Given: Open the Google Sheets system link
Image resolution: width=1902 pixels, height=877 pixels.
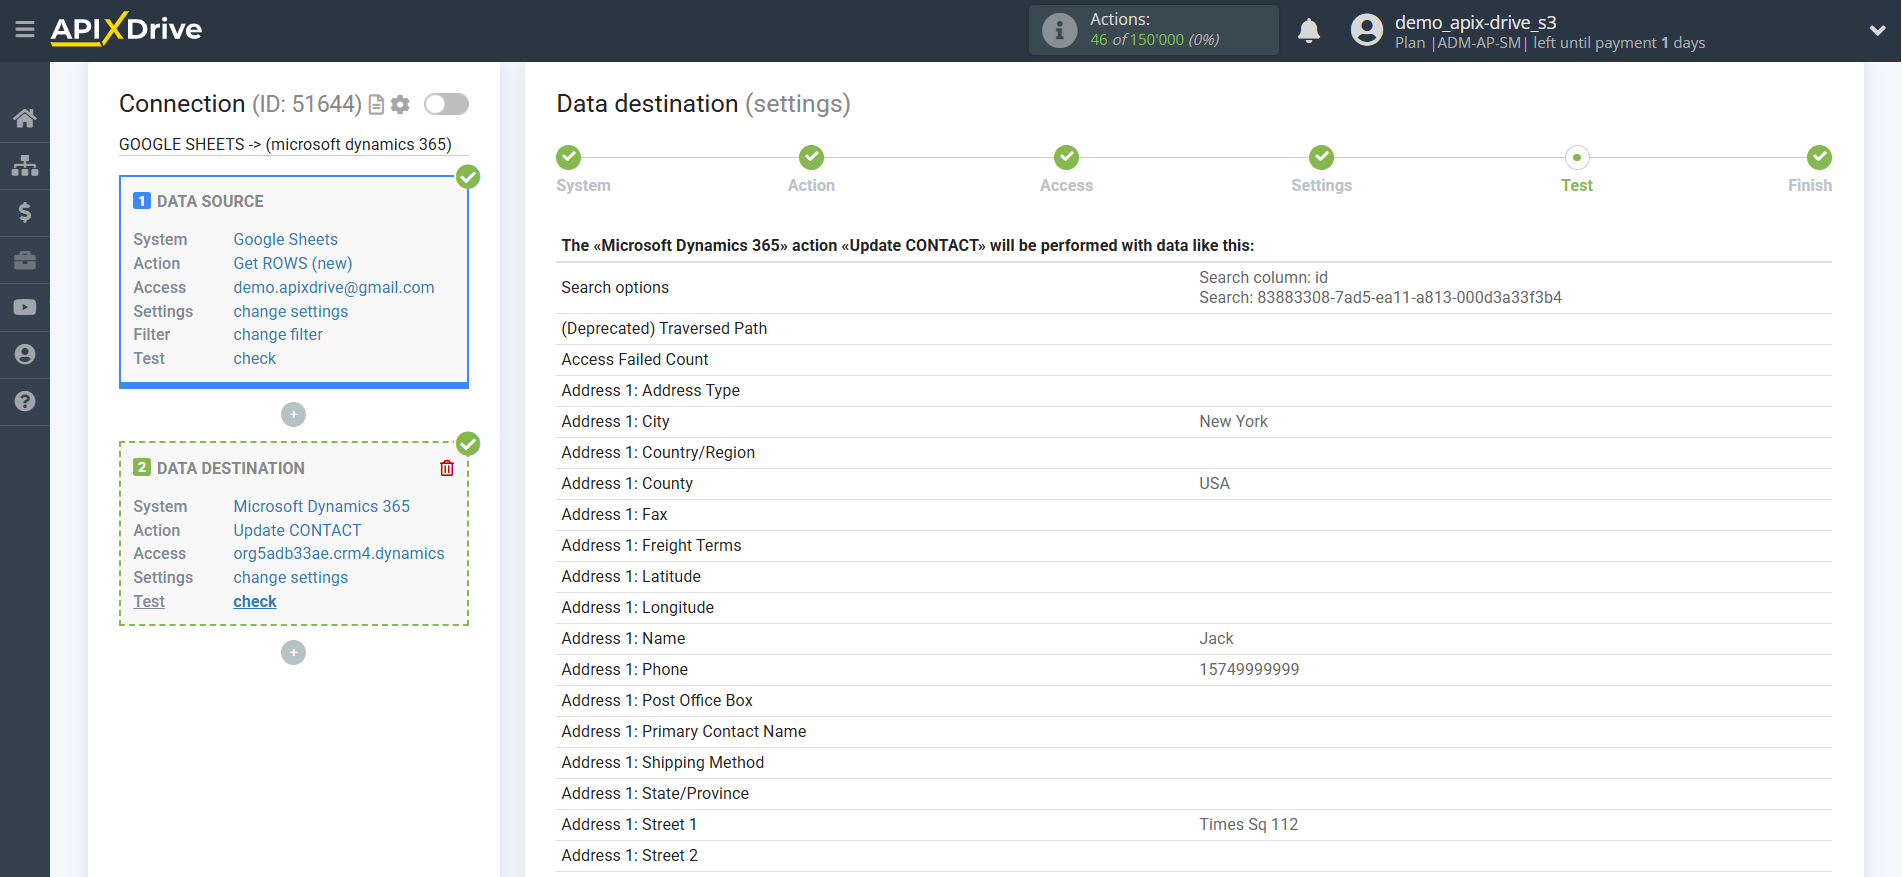Looking at the screenshot, I should click(286, 239).
